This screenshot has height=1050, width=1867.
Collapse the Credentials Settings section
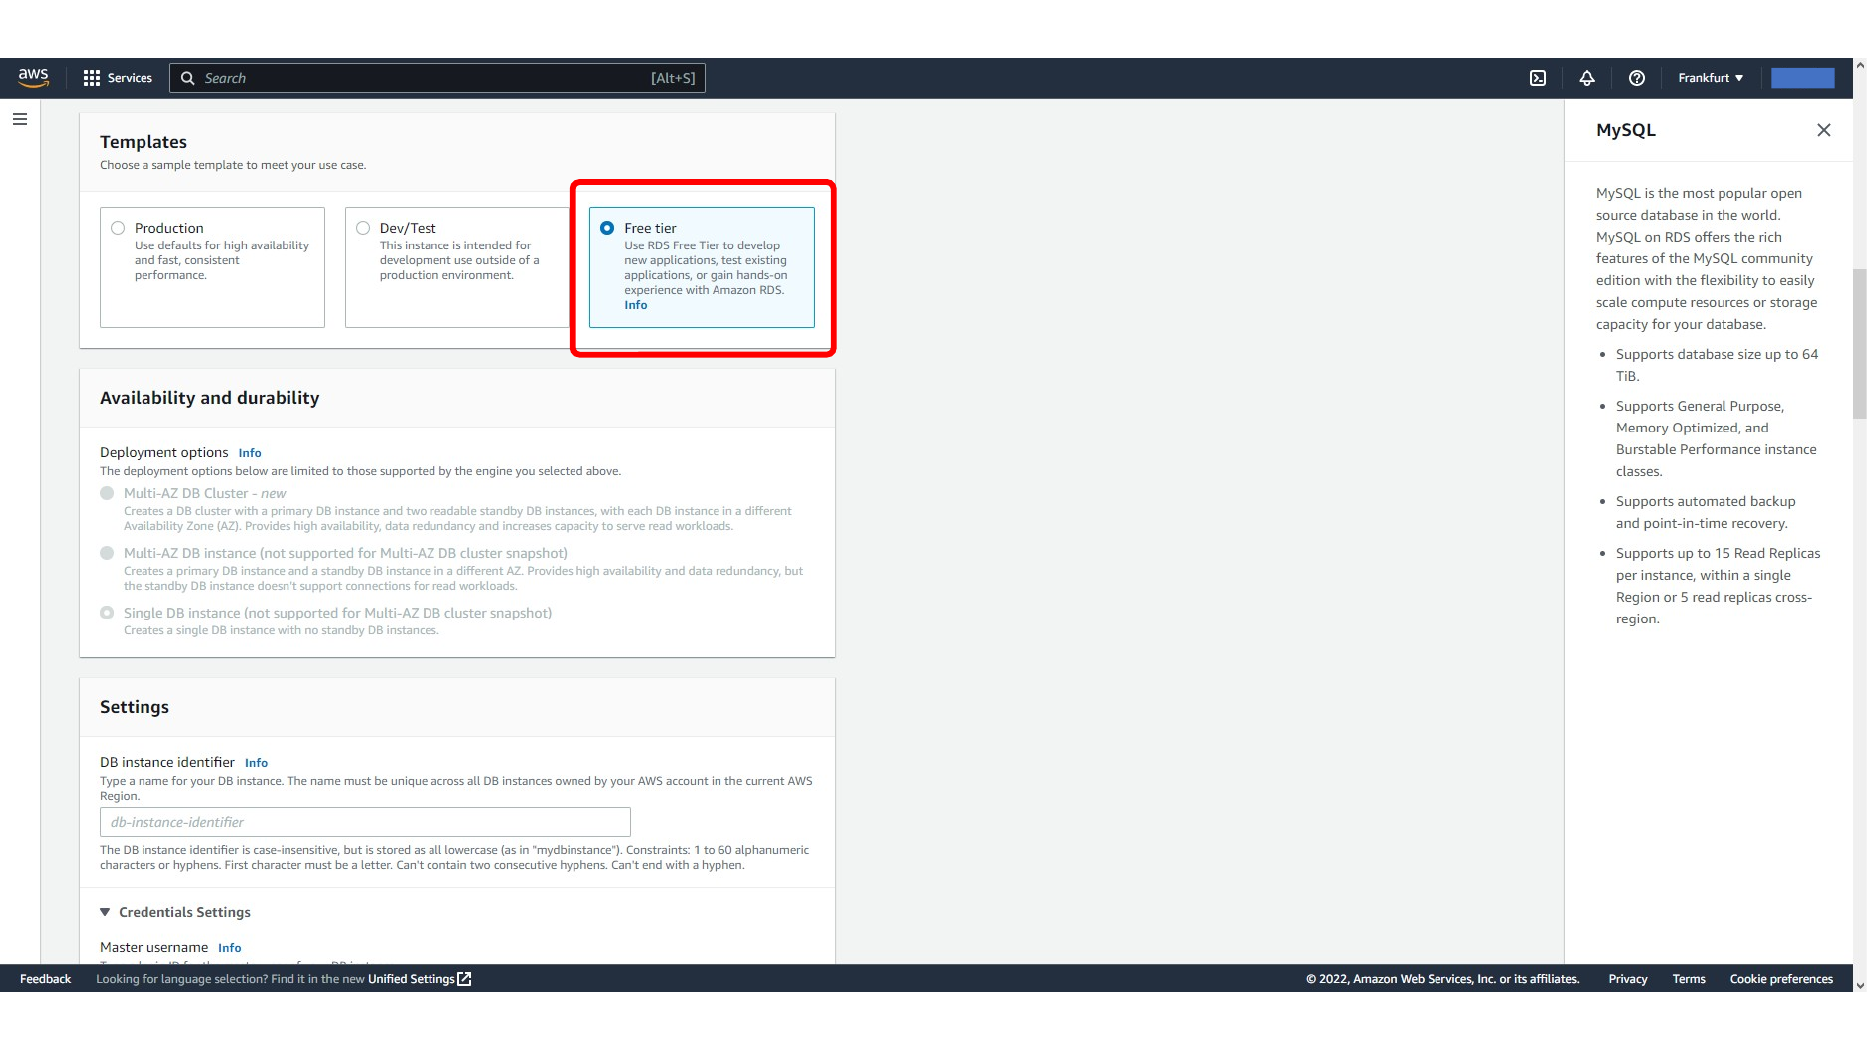105,912
